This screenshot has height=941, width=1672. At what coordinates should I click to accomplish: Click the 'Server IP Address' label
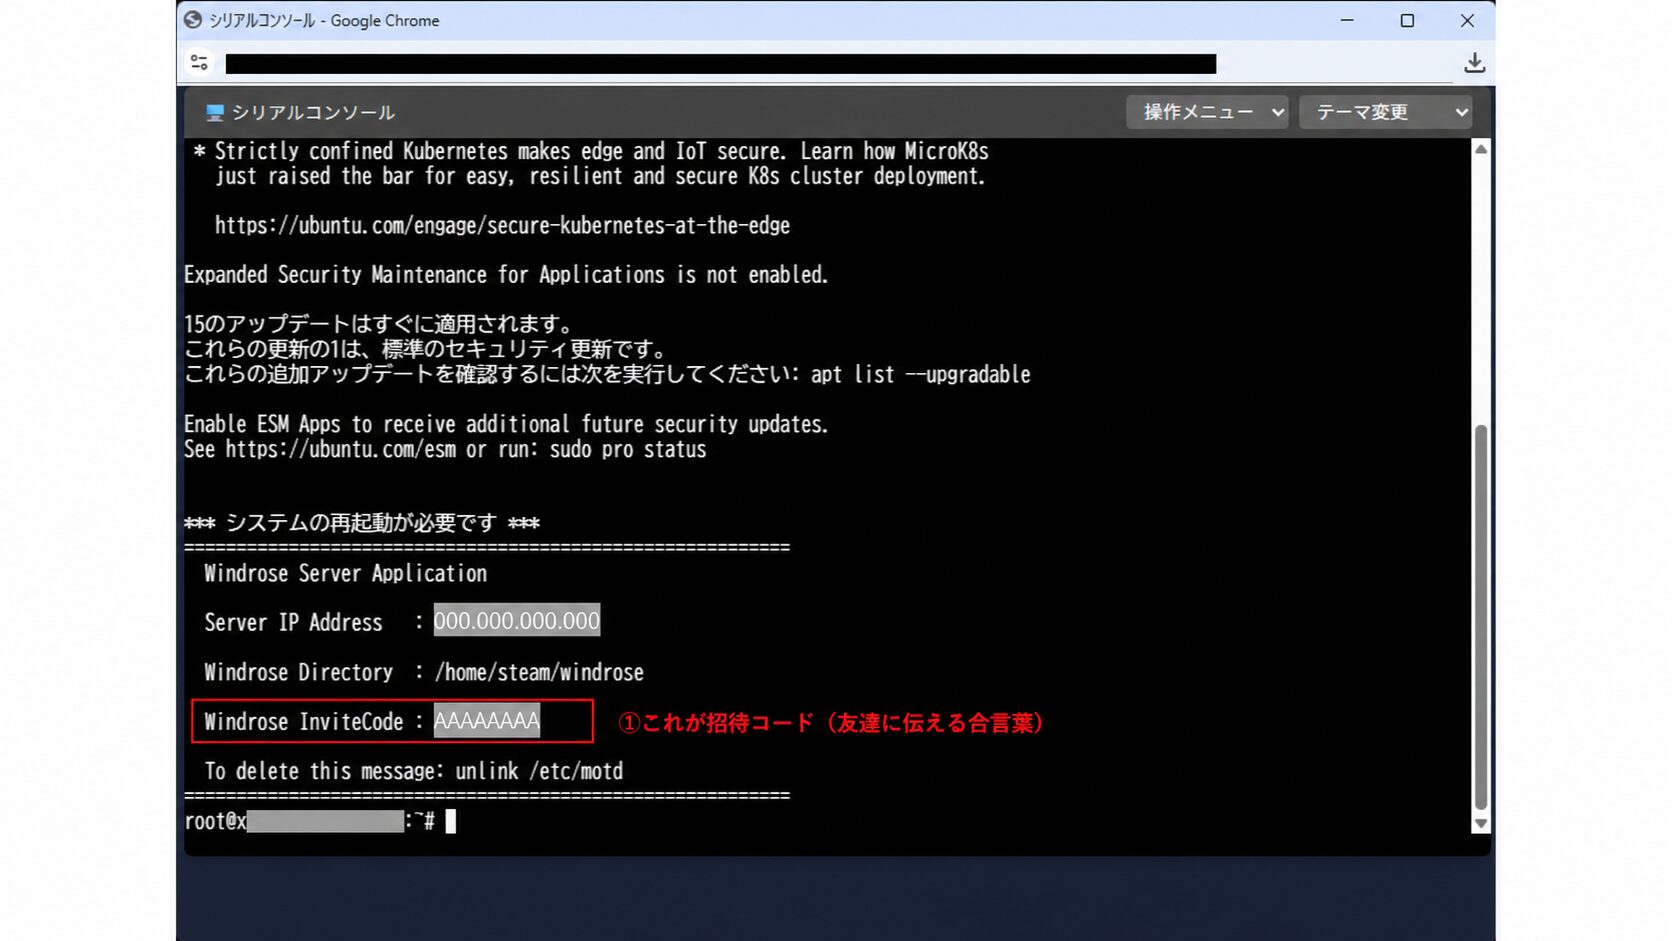pyautogui.click(x=293, y=622)
